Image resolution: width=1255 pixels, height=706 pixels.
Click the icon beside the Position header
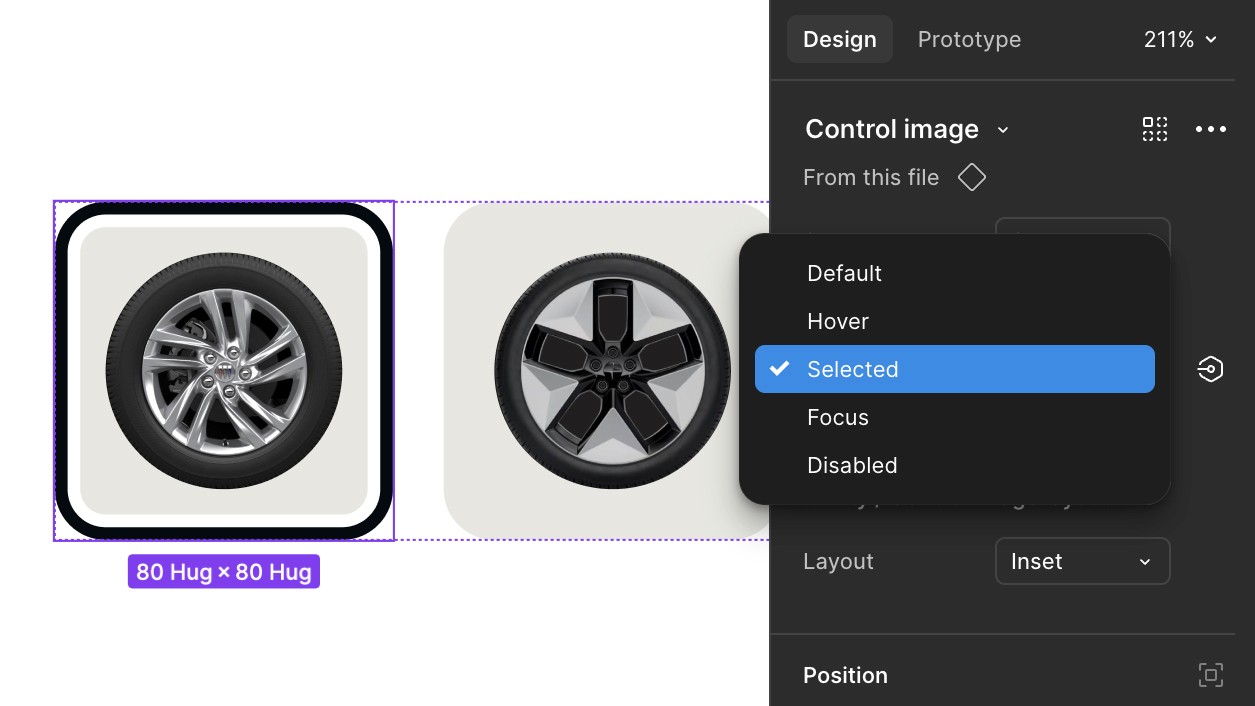click(1210, 675)
